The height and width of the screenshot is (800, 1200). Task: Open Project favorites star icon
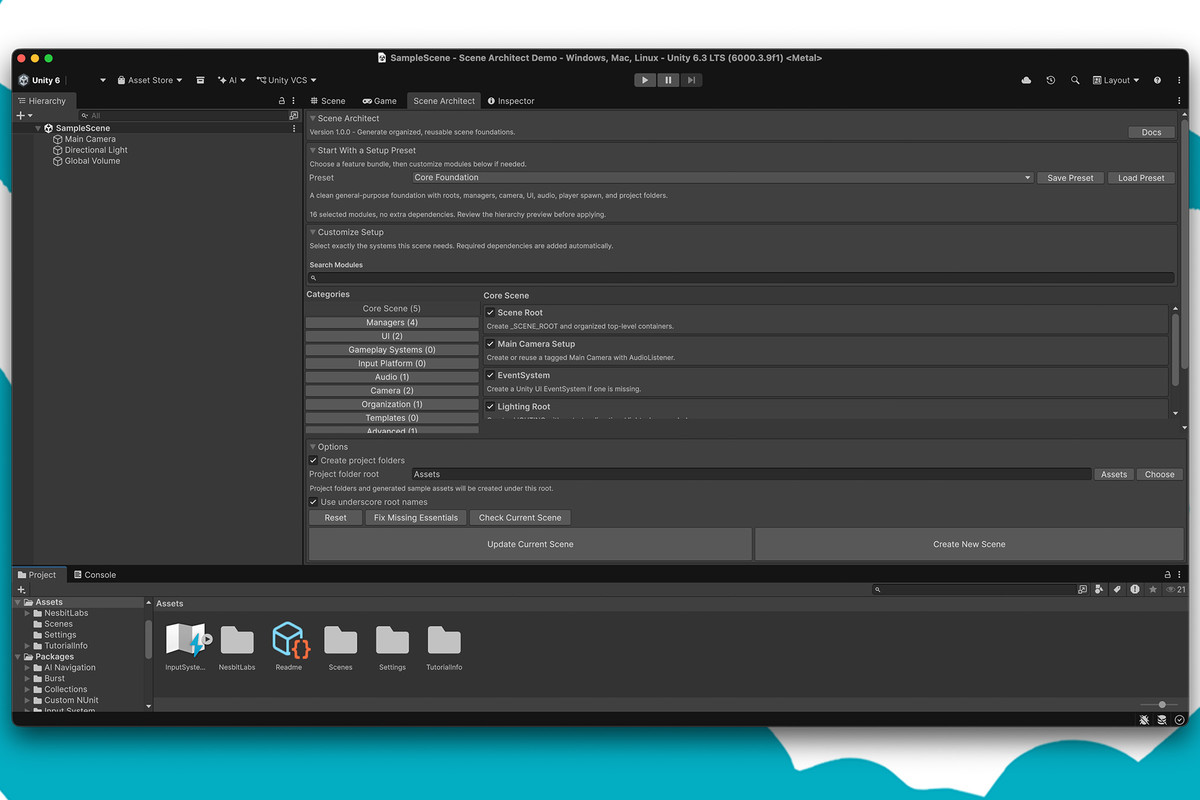pos(1153,590)
